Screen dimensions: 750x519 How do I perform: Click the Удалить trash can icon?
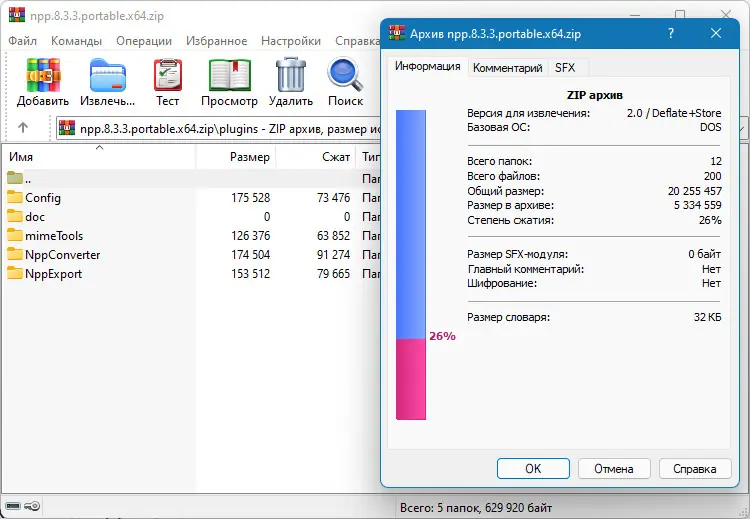[x=291, y=75]
